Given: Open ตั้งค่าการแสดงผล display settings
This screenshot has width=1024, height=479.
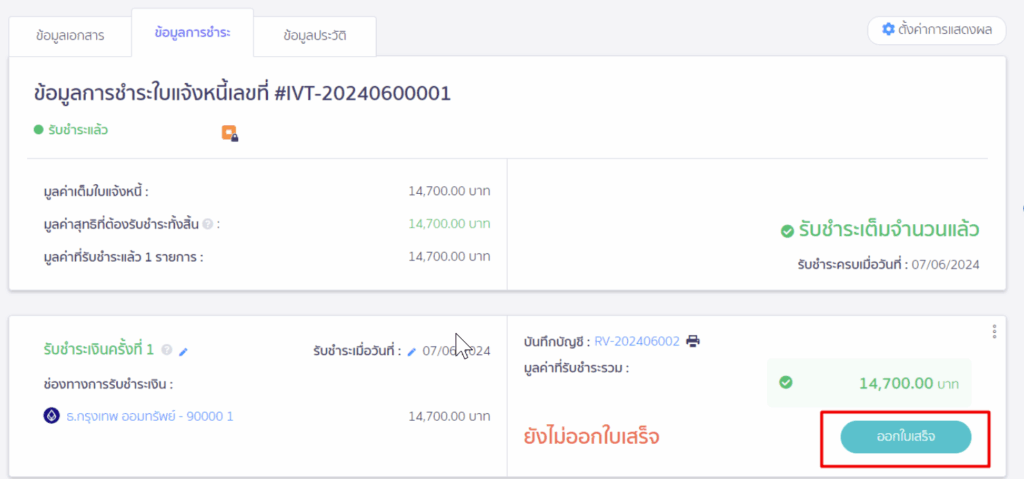Looking at the screenshot, I should [x=936, y=30].
